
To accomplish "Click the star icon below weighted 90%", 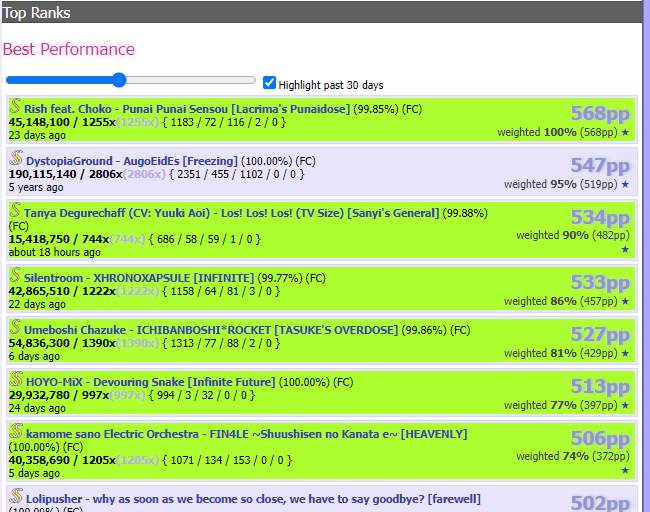I will (626, 249).
